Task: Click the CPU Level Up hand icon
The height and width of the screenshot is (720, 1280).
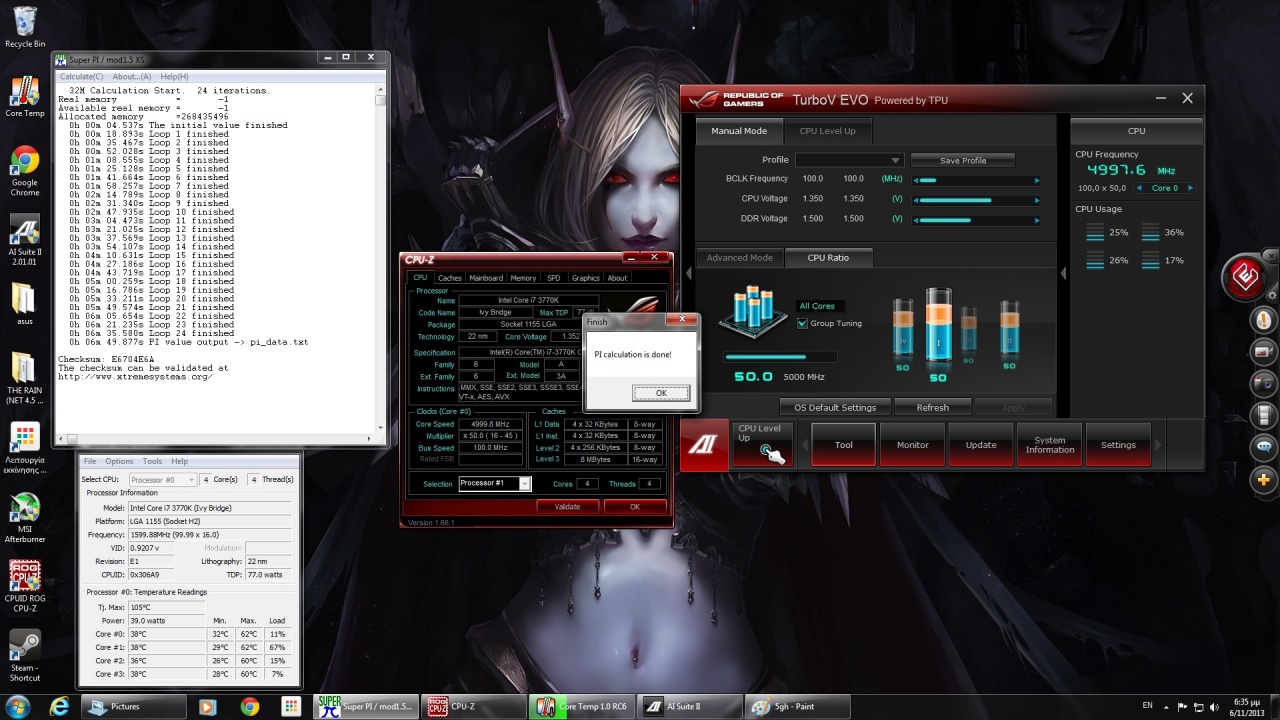Action: (x=773, y=455)
